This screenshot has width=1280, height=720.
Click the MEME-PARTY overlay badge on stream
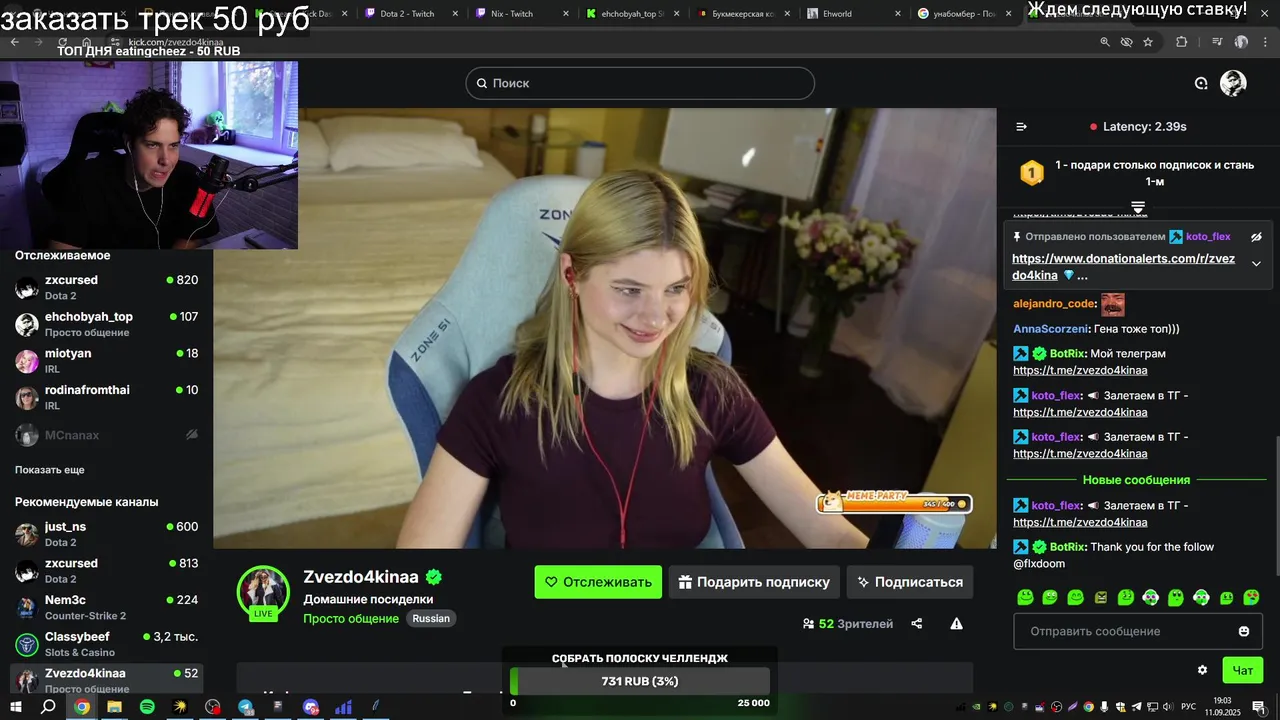pos(894,501)
